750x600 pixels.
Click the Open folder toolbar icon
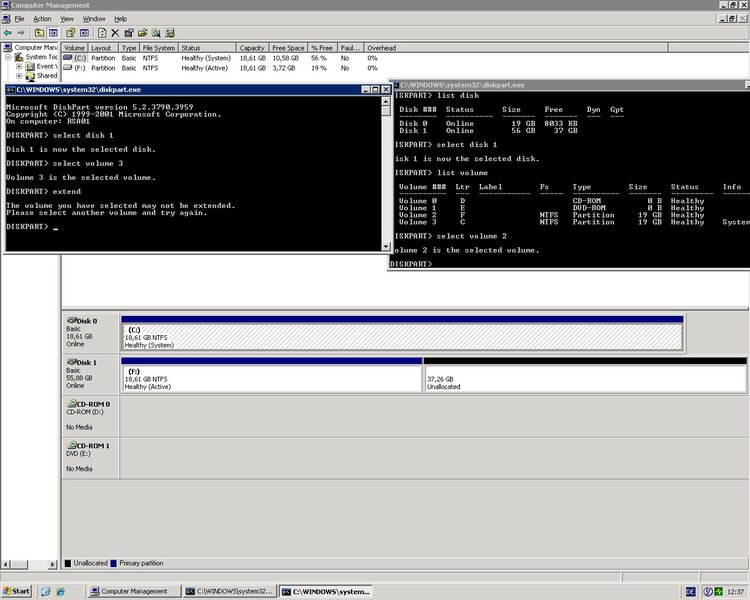[143, 33]
